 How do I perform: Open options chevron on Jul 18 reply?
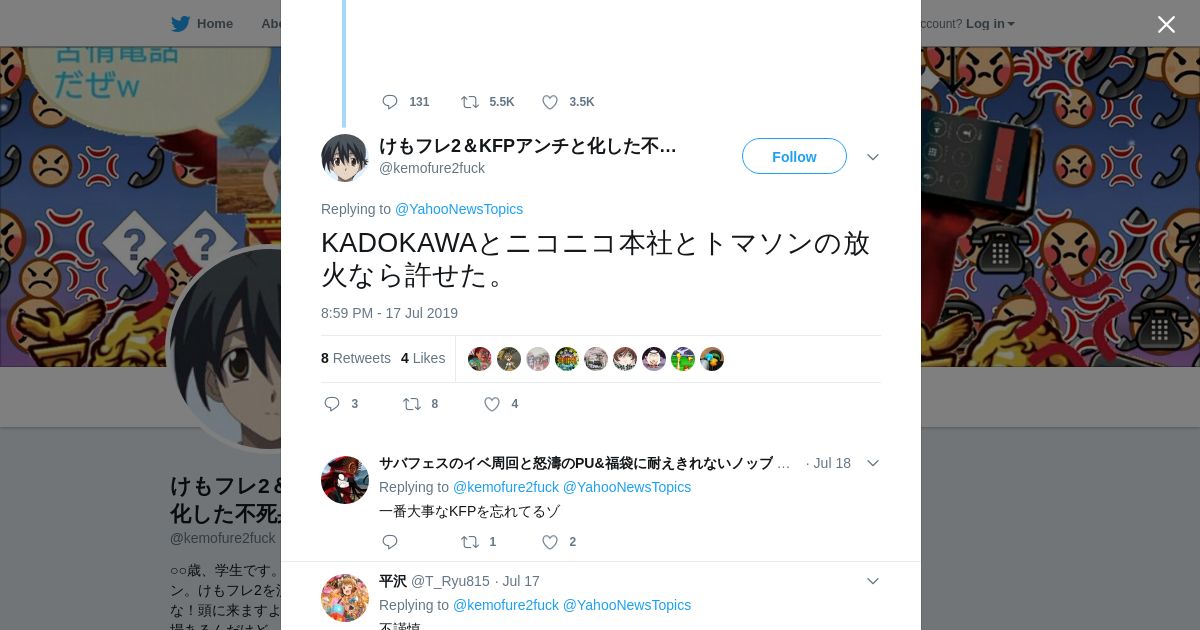pos(873,463)
